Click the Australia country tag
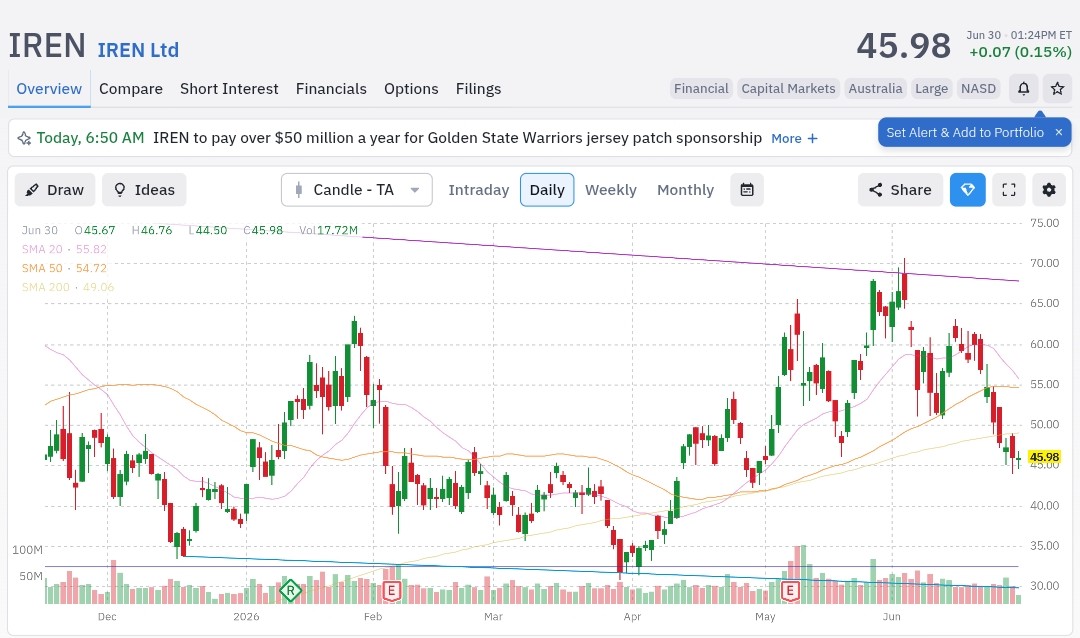This screenshot has width=1080, height=638. click(x=875, y=89)
